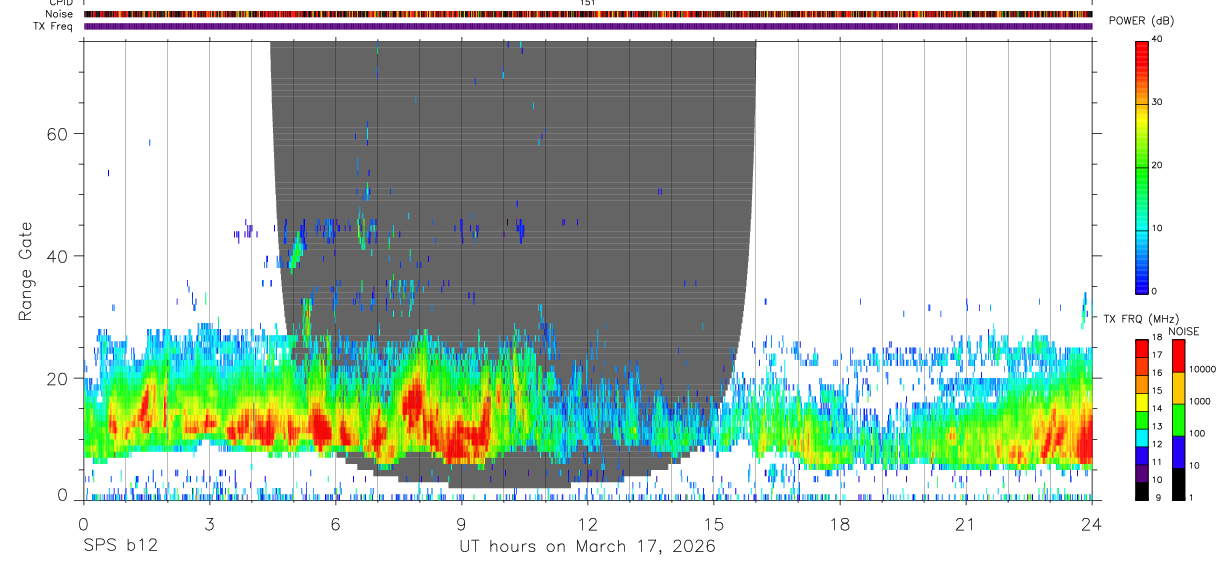This screenshot has height=567, width=1228.
Task: Click the yellow 1000 noise level swatch
Action: point(1178,387)
